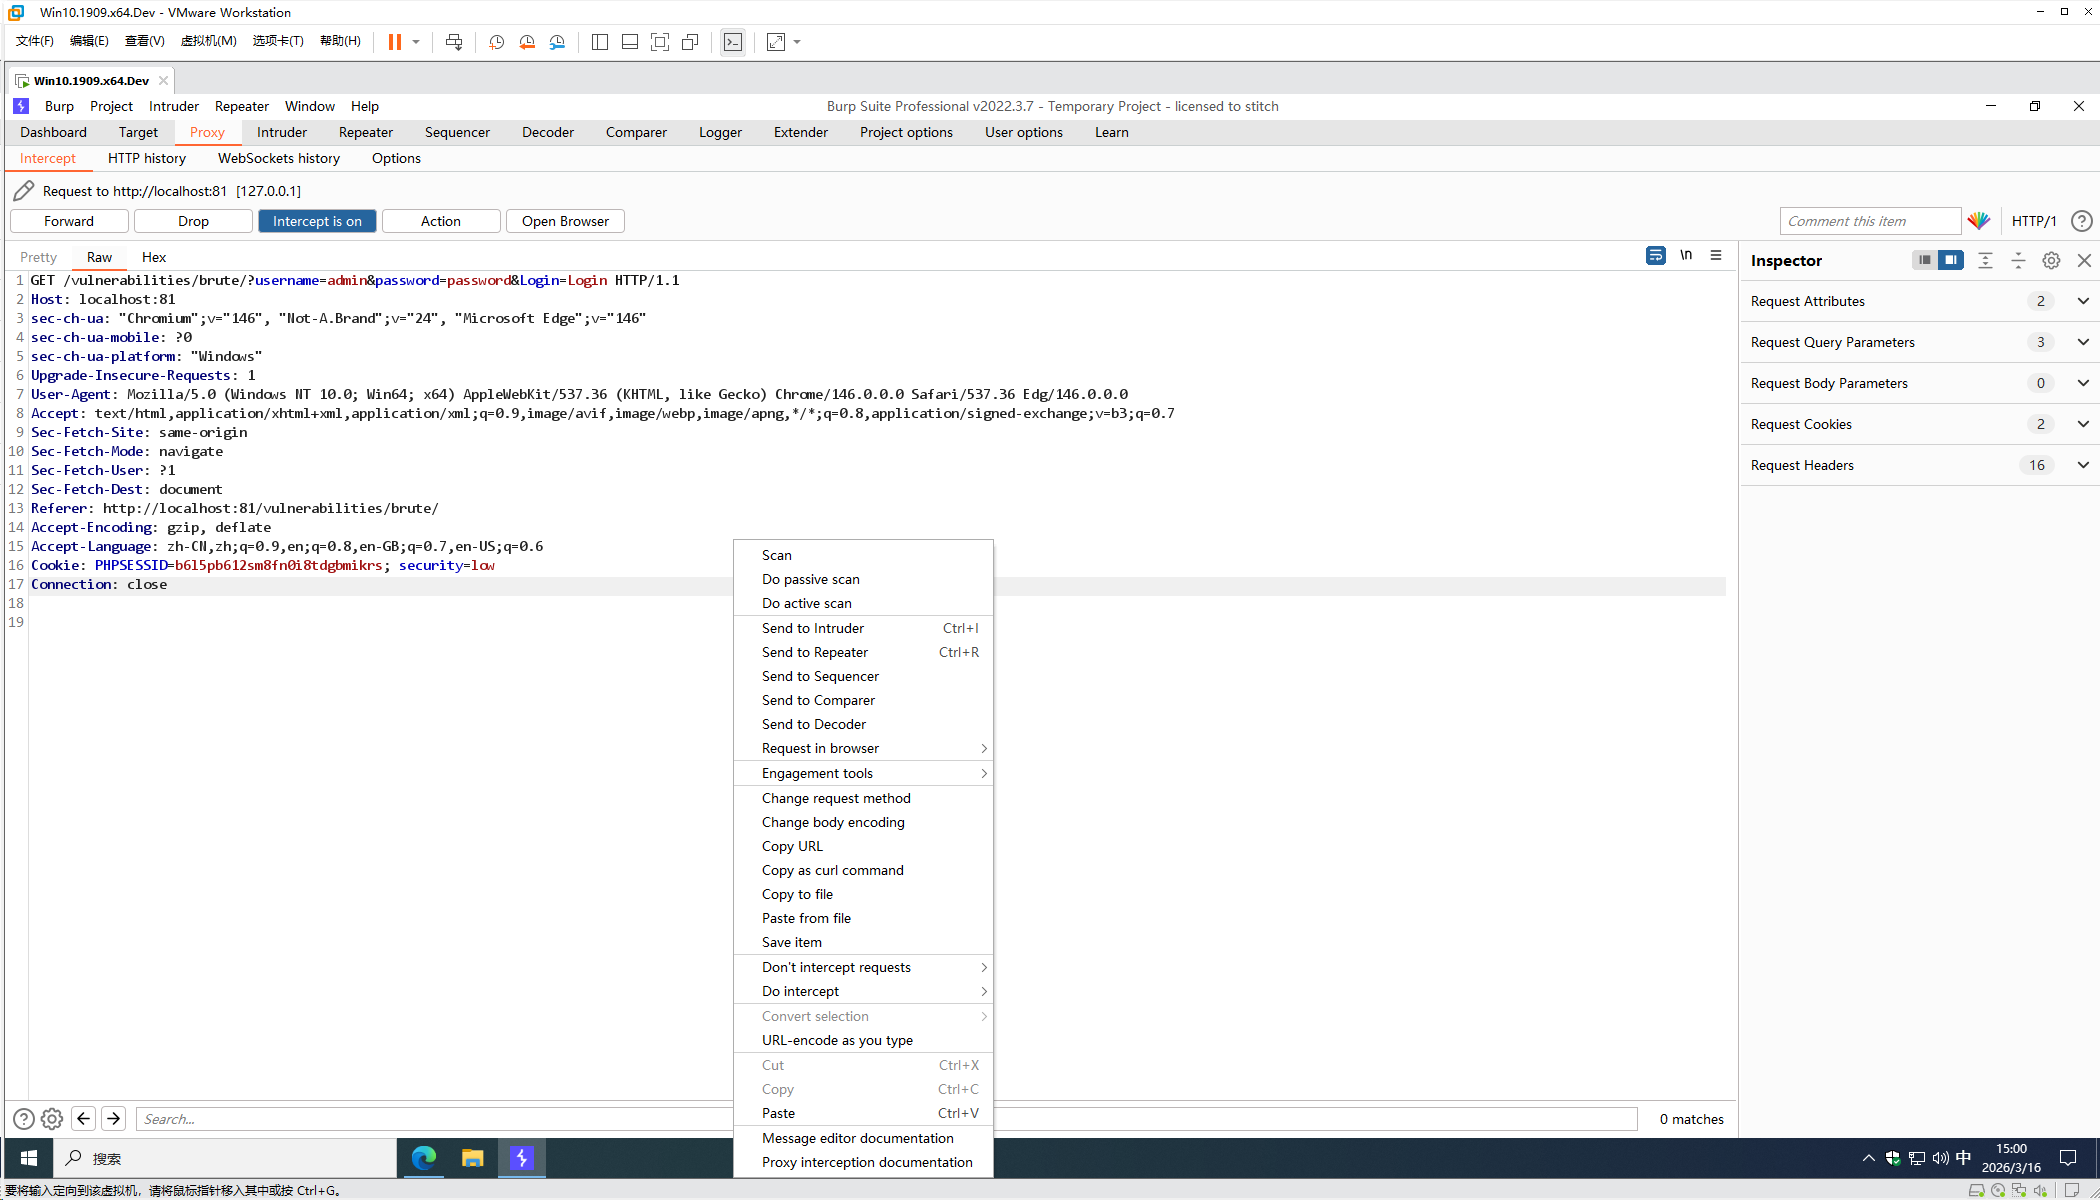Click the pencil edit target icon
This screenshot has height=1200, width=2100.
(x=24, y=191)
